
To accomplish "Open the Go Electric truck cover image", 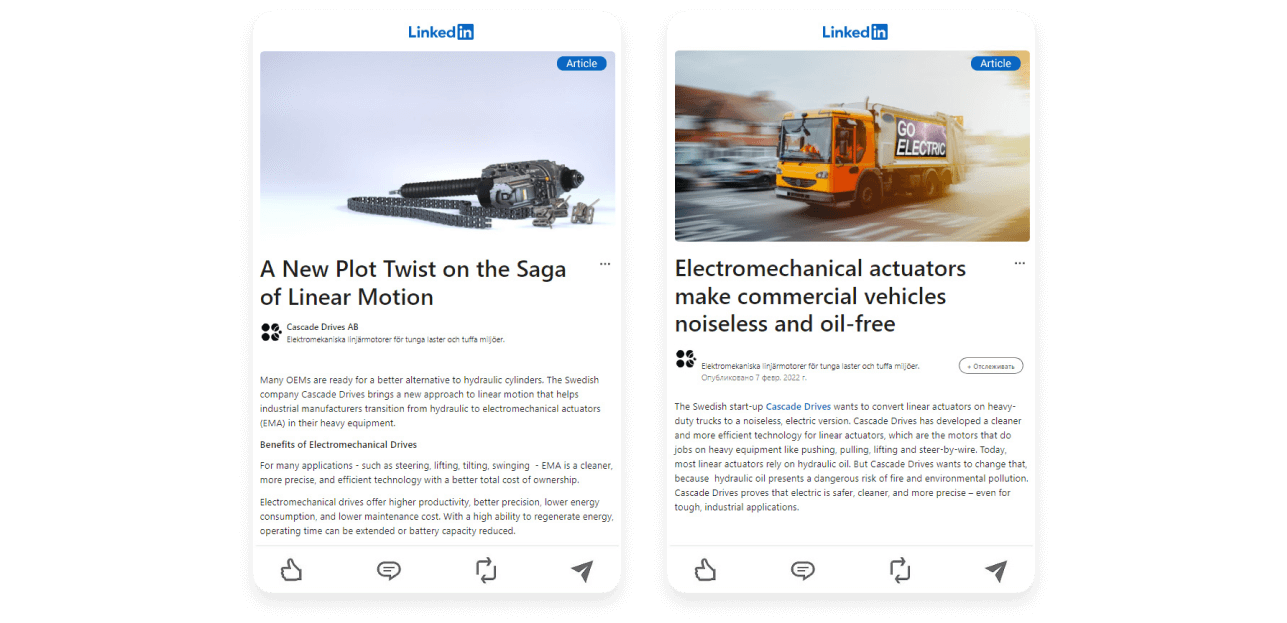I will (x=852, y=146).
